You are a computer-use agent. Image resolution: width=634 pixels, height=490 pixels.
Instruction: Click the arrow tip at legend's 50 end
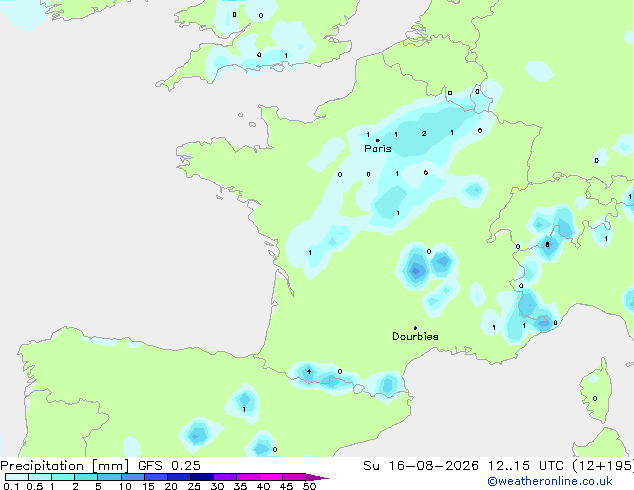(x=317, y=477)
